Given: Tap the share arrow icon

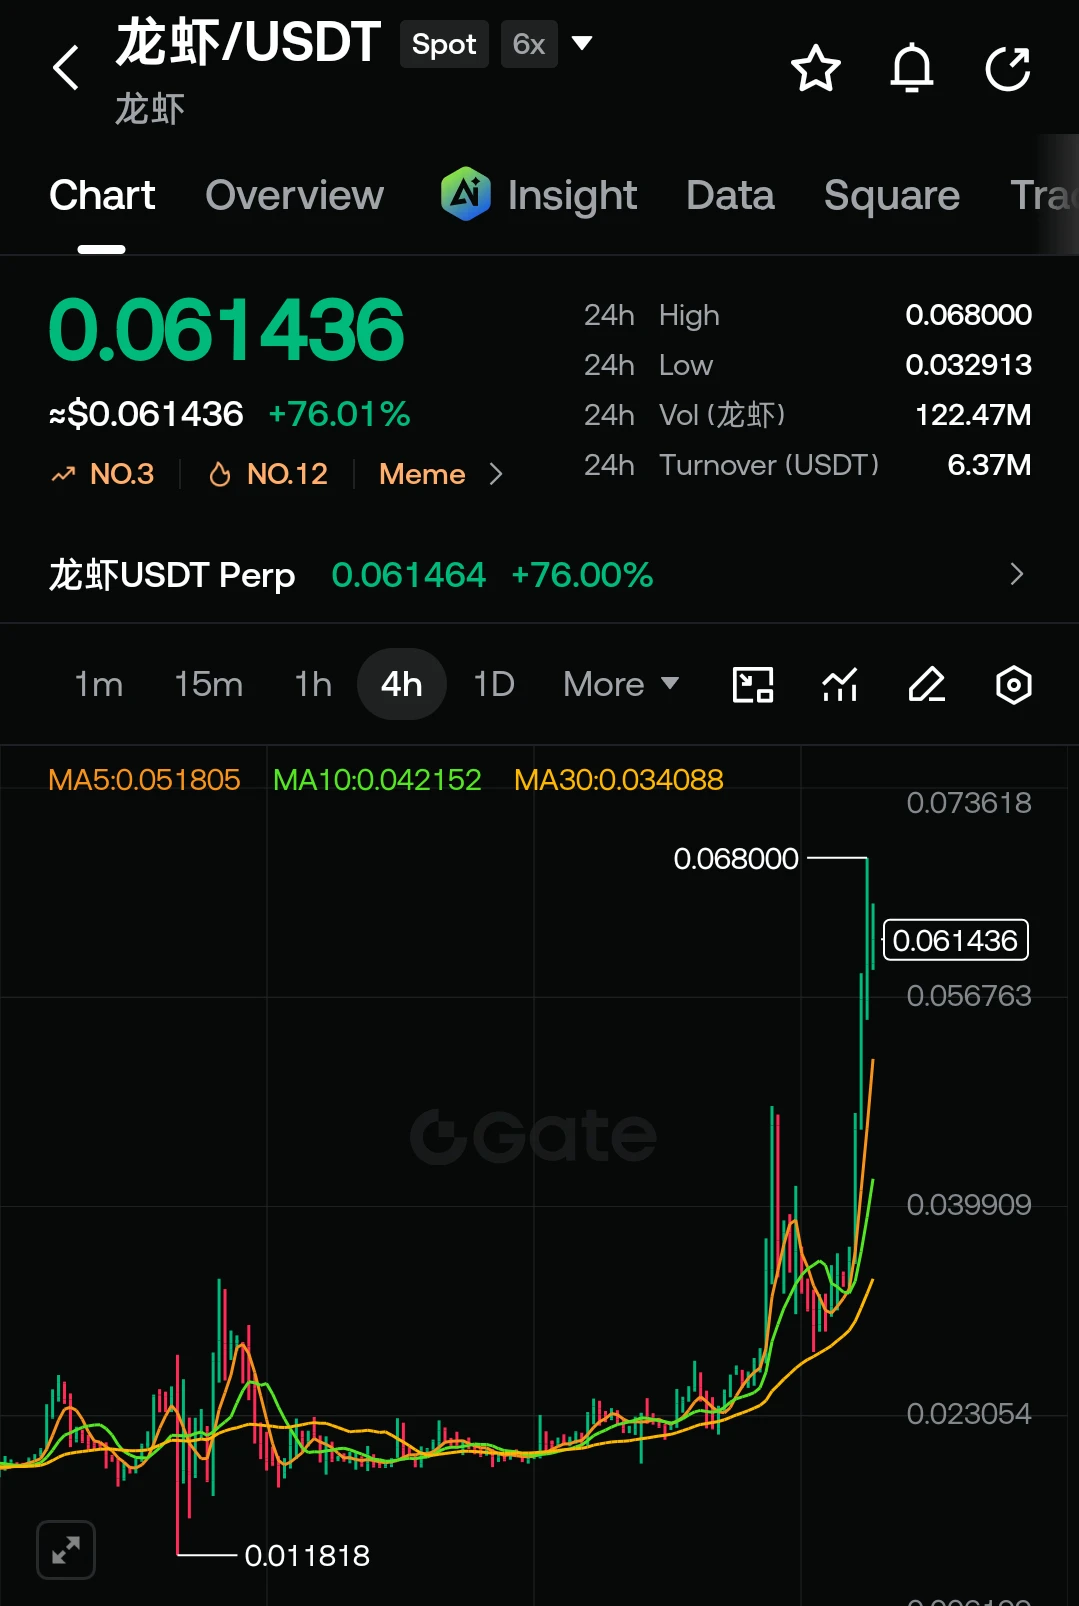Looking at the screenshot, I should coord(1007,68).
